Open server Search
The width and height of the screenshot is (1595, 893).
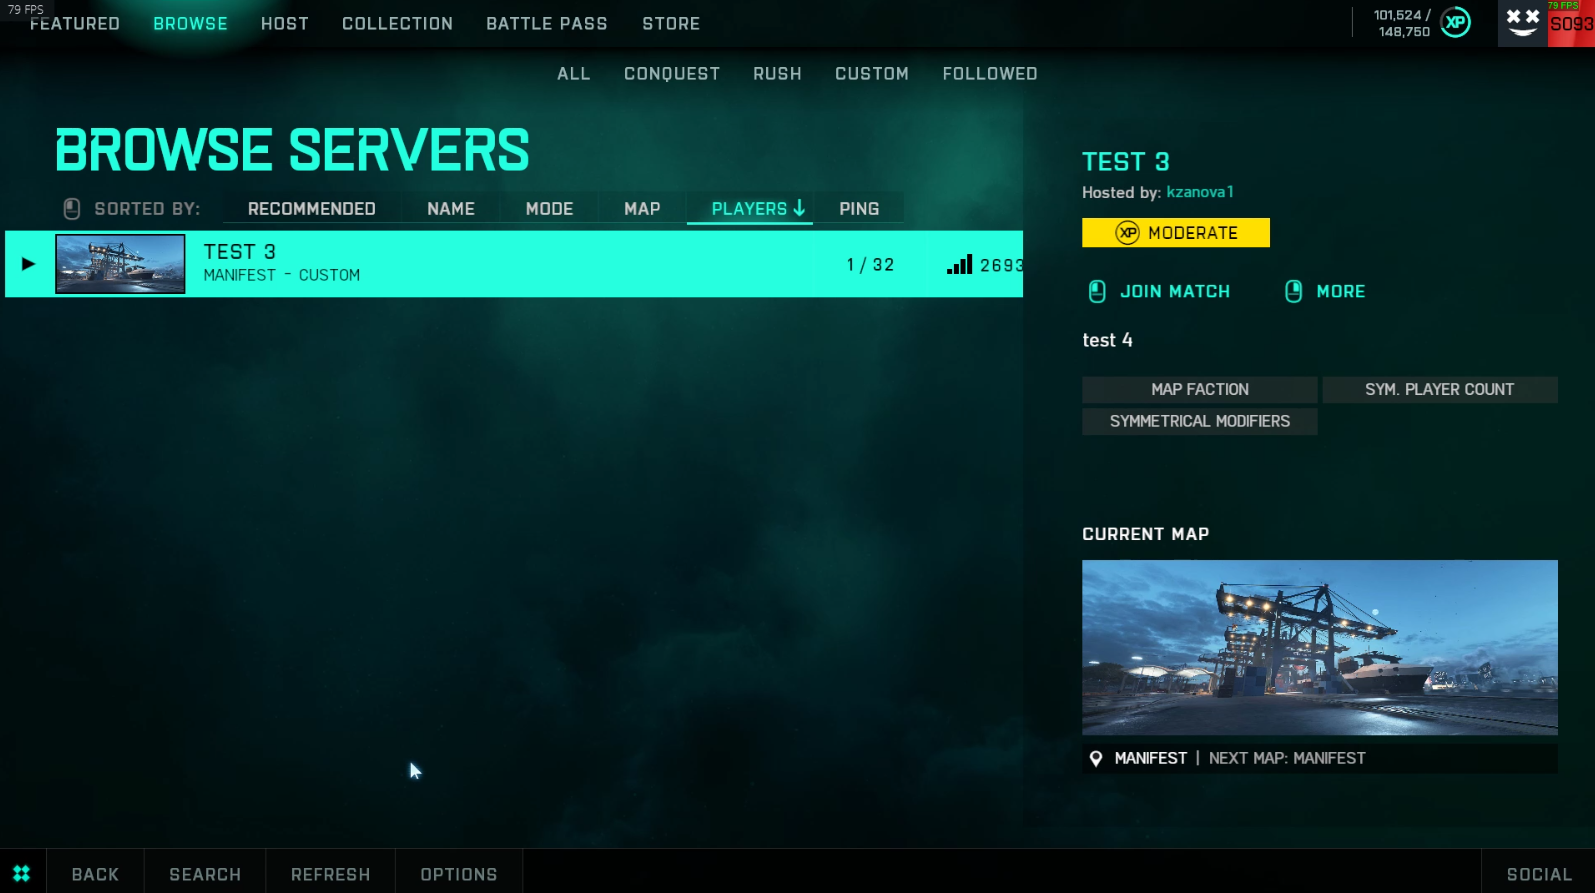[x=205, y=874]
